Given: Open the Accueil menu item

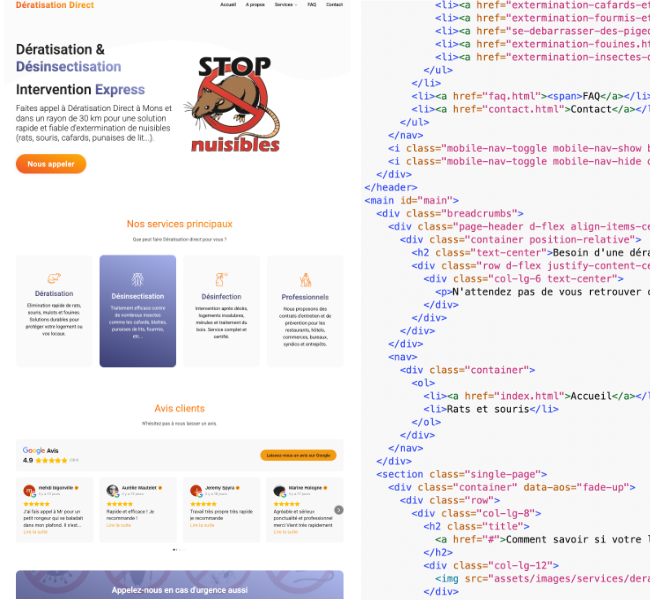Looking at the screenshot, I should click(228, 5).
